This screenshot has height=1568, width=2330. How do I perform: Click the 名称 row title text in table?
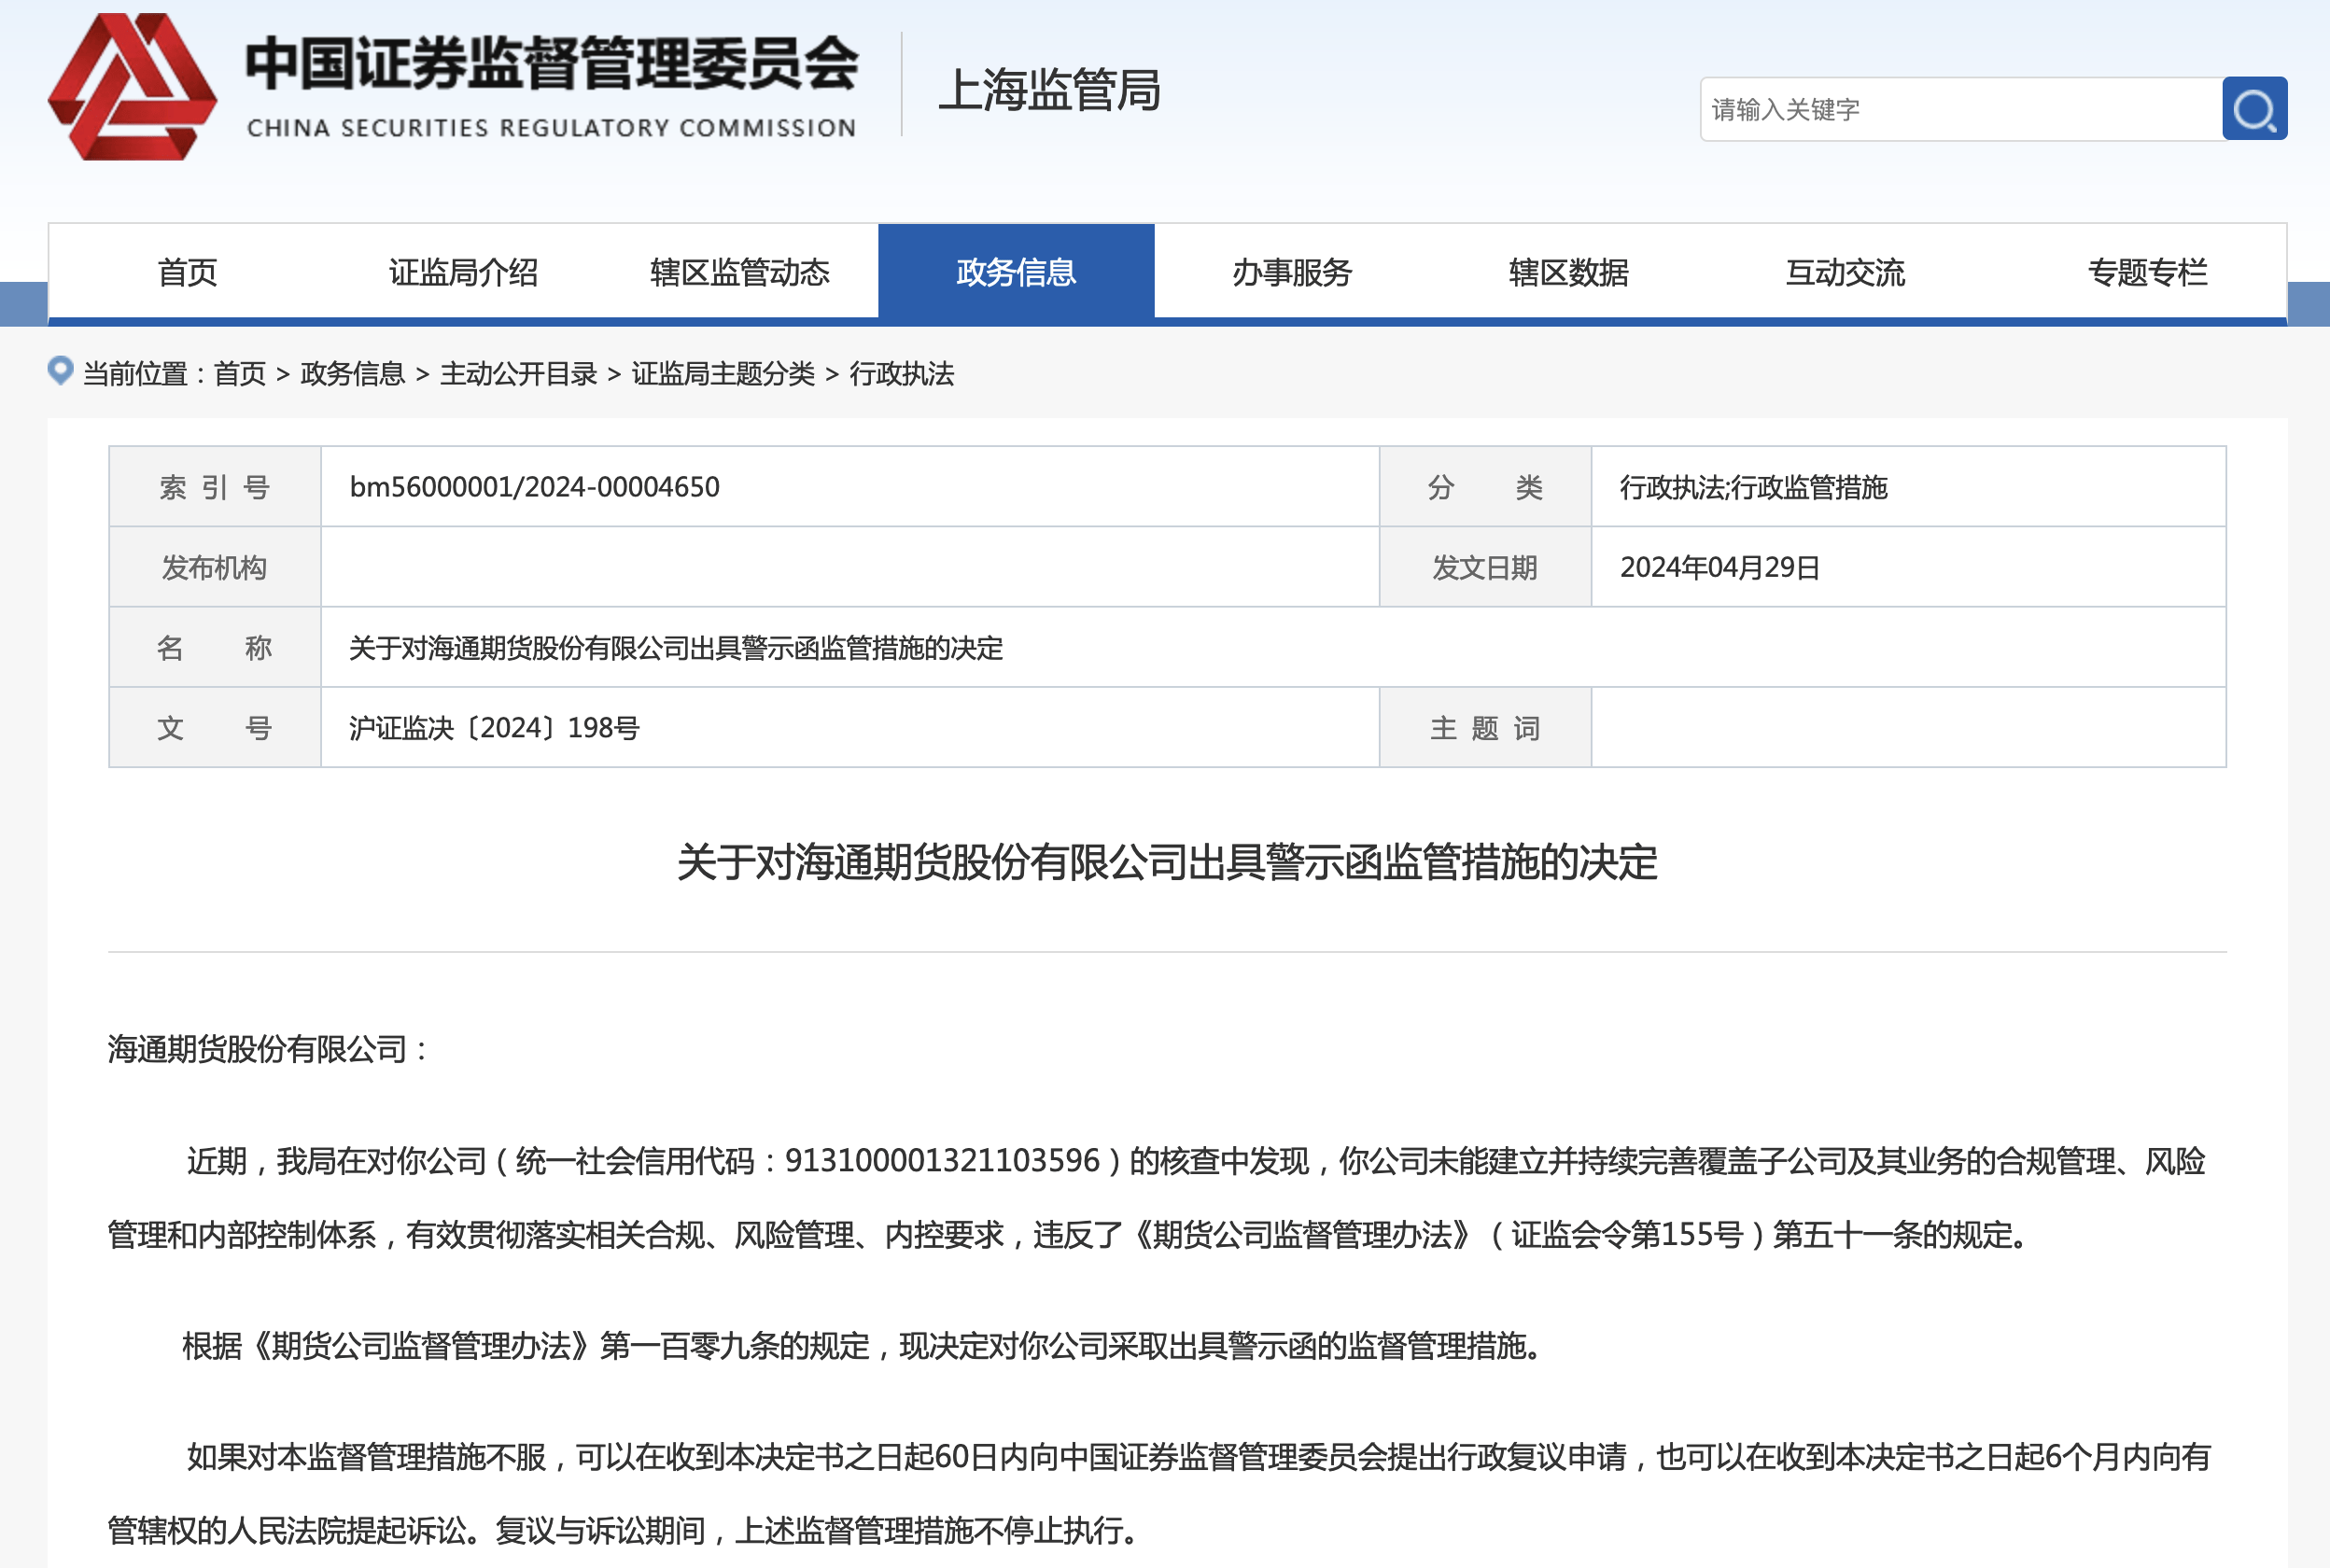click(x=675, y=648)
